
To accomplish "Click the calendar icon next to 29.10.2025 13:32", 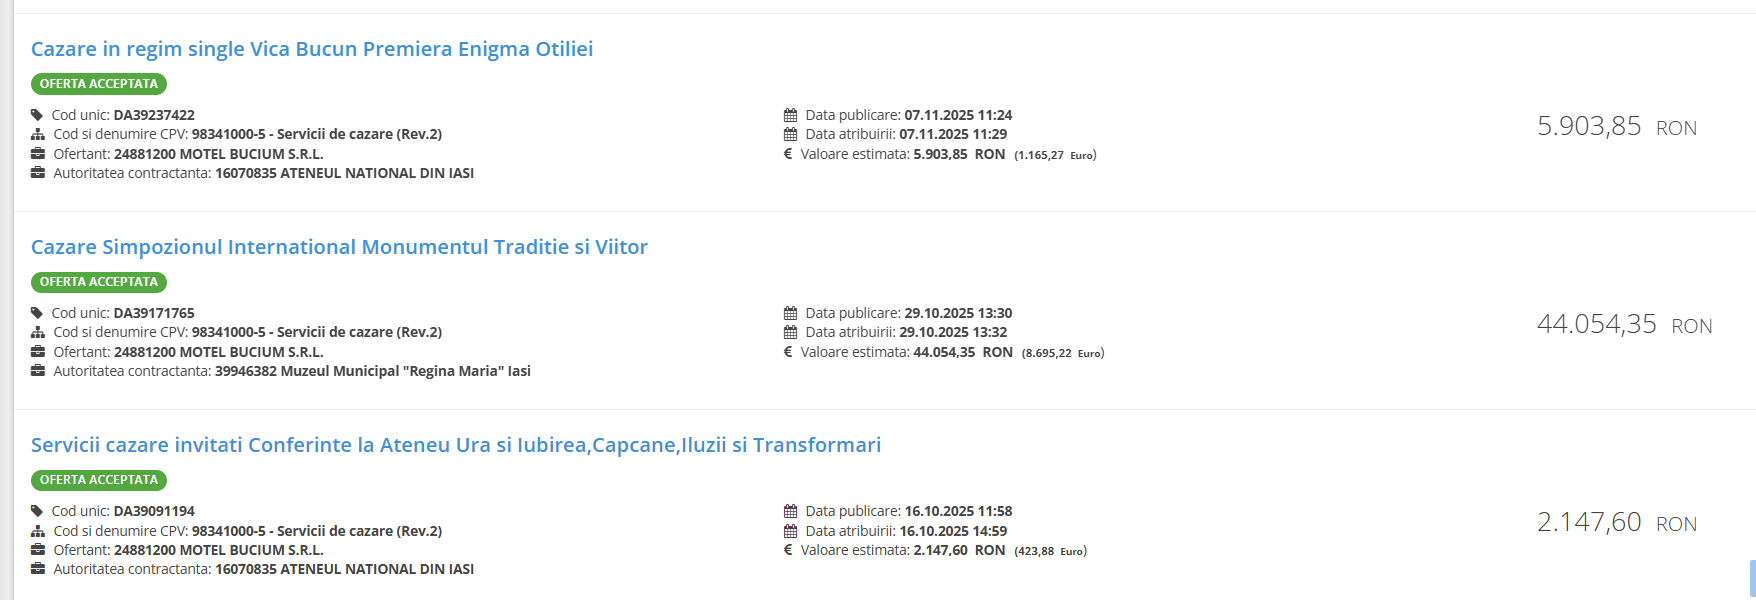I will coord(790,332).
